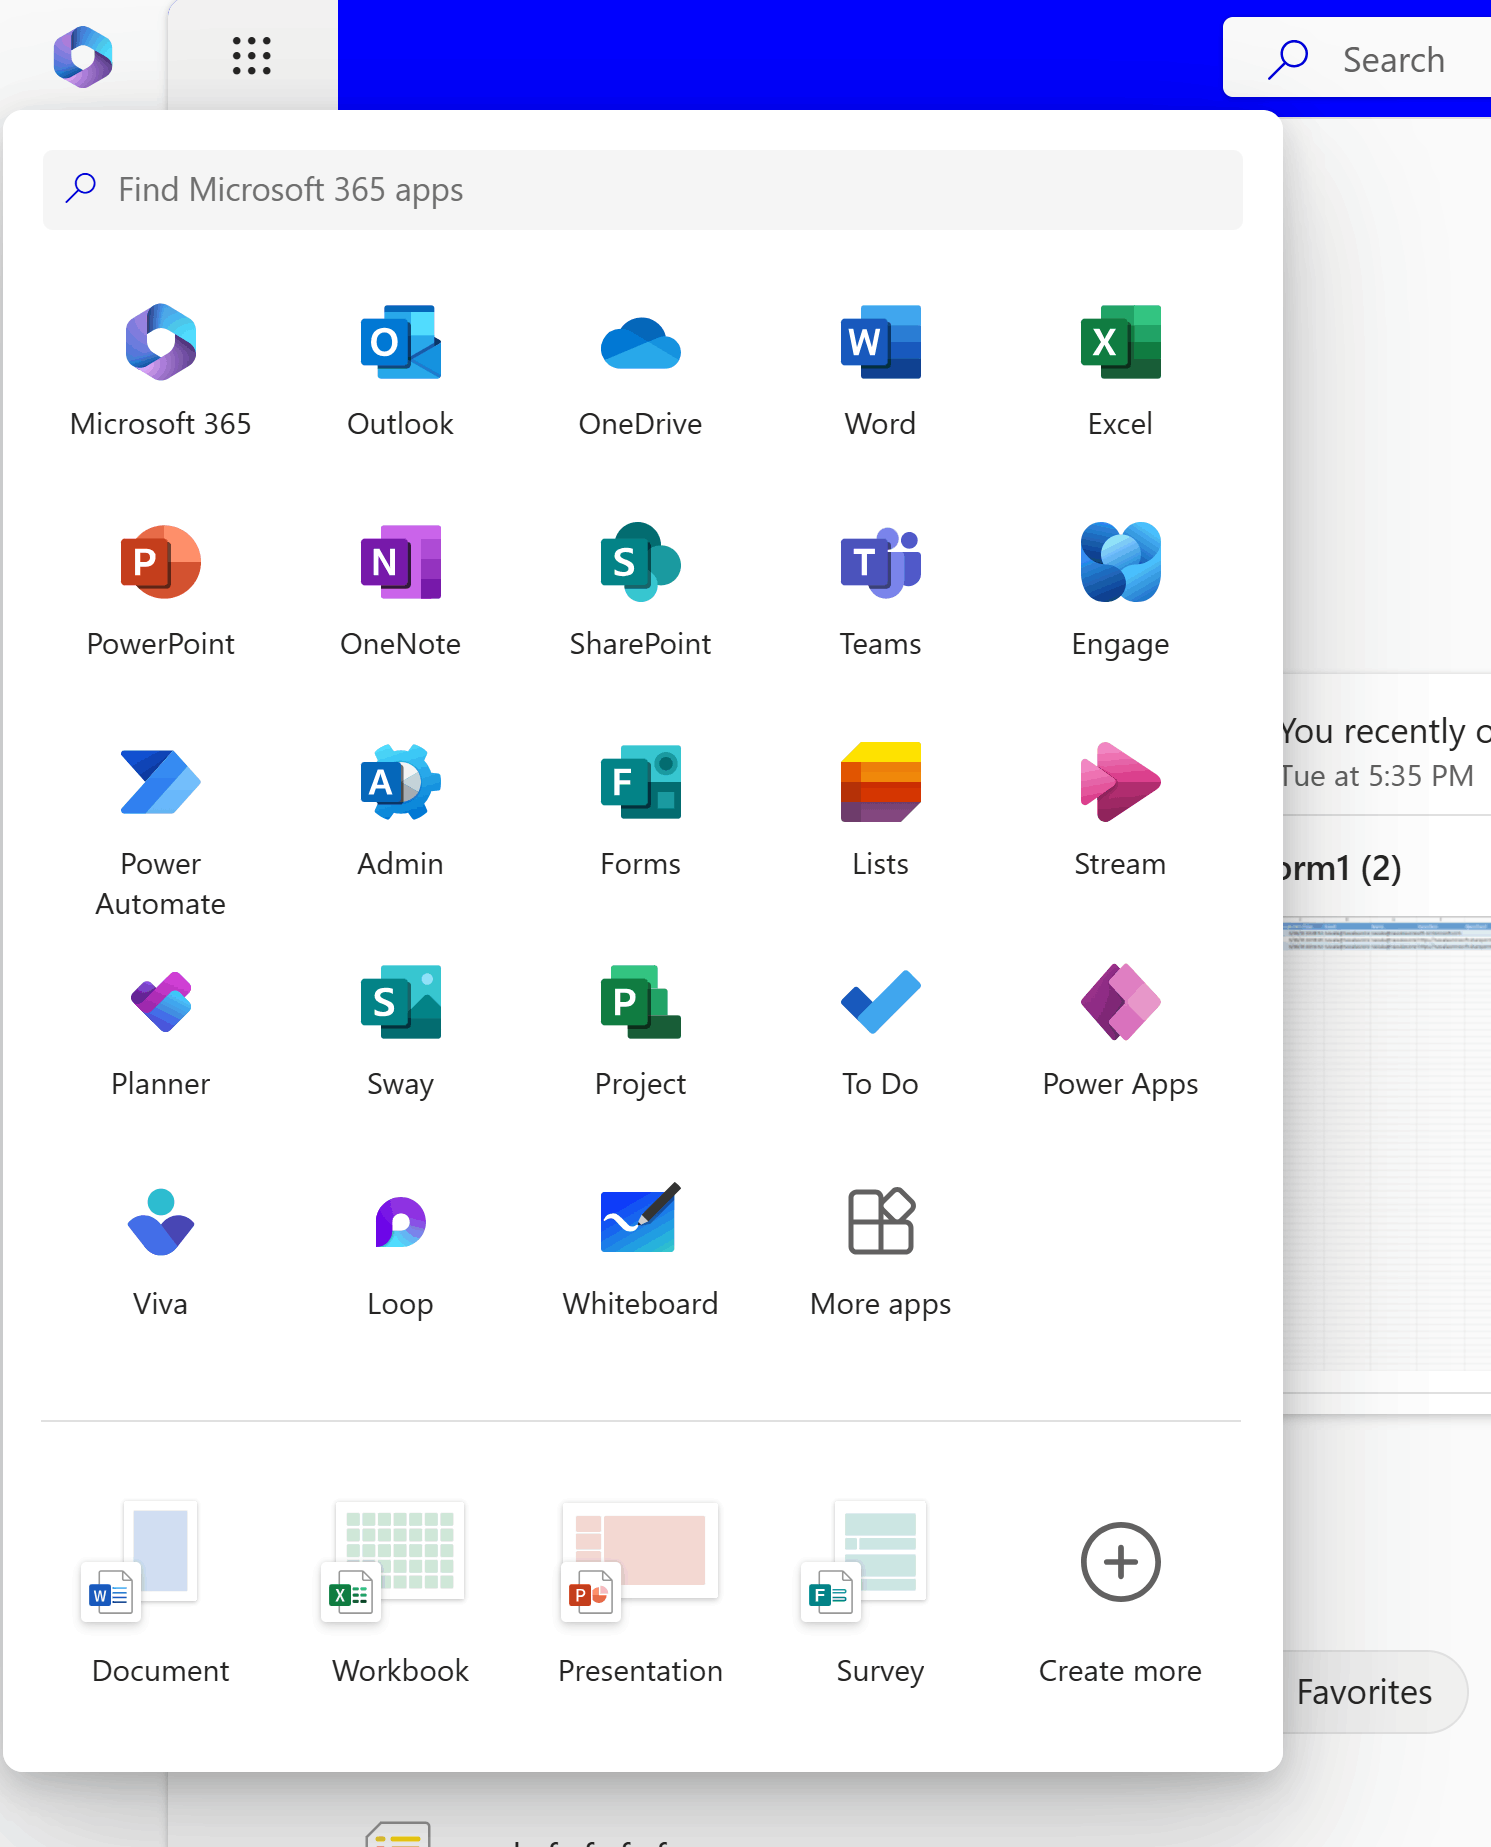Open the Admin center
Screen dimensions: 1491x1847
400,811
